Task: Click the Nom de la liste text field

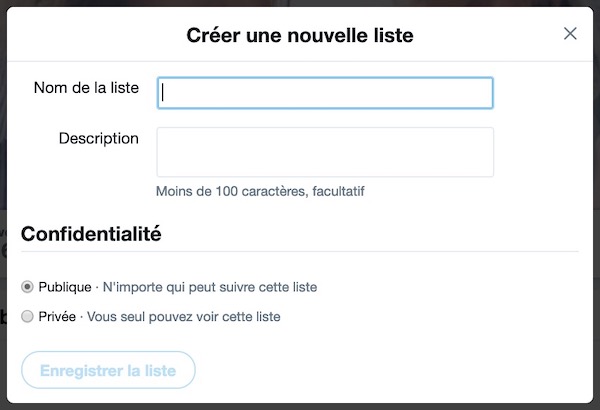Action: pyautogui.click(x=325, y=93)
